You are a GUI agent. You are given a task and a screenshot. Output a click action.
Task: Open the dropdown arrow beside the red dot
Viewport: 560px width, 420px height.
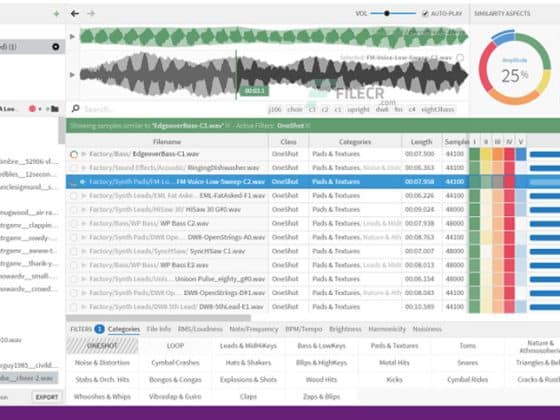(x=40, y=109)
